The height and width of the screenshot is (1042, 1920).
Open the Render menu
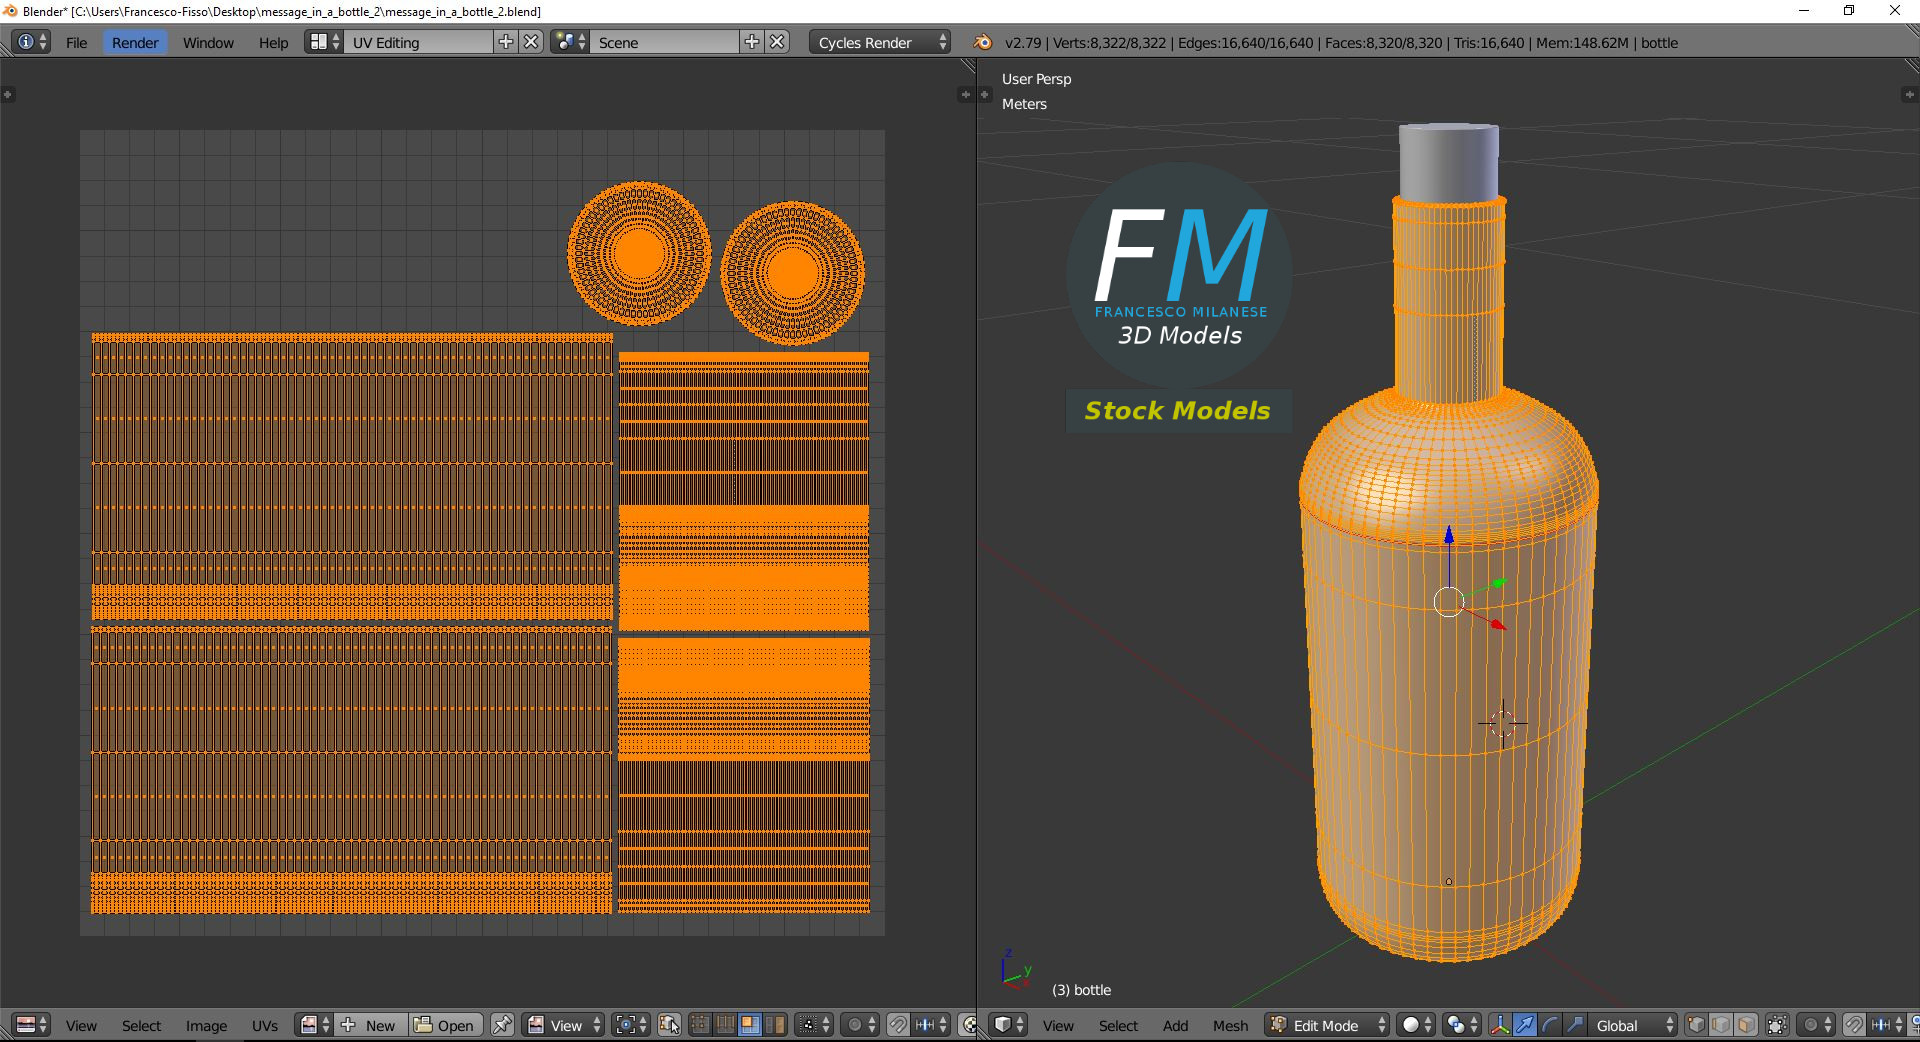point(135,43)
